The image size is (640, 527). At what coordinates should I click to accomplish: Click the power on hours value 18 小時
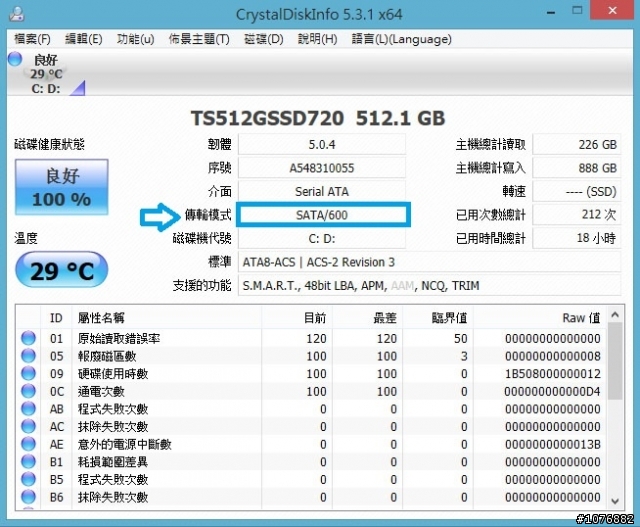click(577, 238)
